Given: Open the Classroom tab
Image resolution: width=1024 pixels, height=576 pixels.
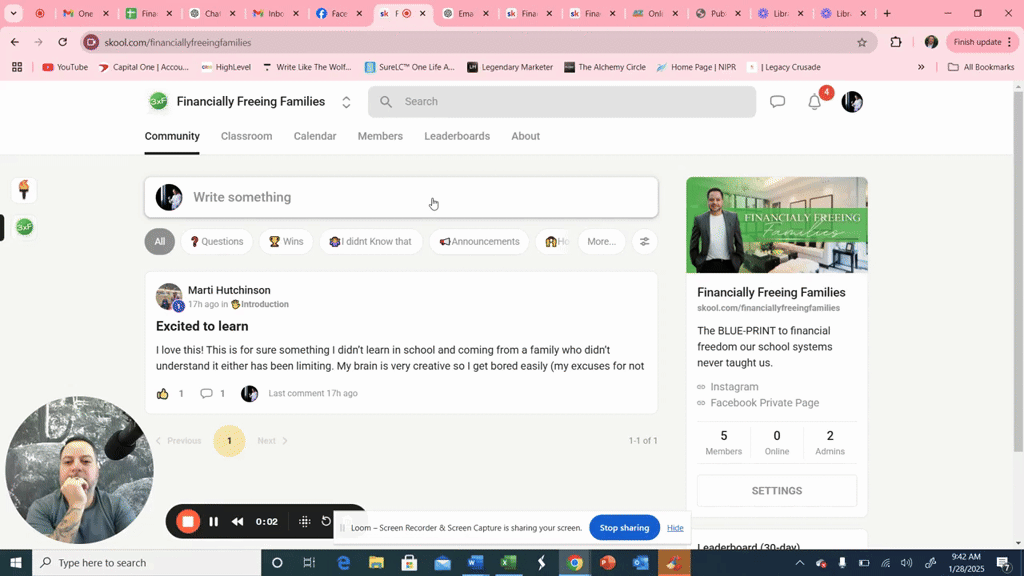Looking at the screenshot, I should click(x=246, y=136).
